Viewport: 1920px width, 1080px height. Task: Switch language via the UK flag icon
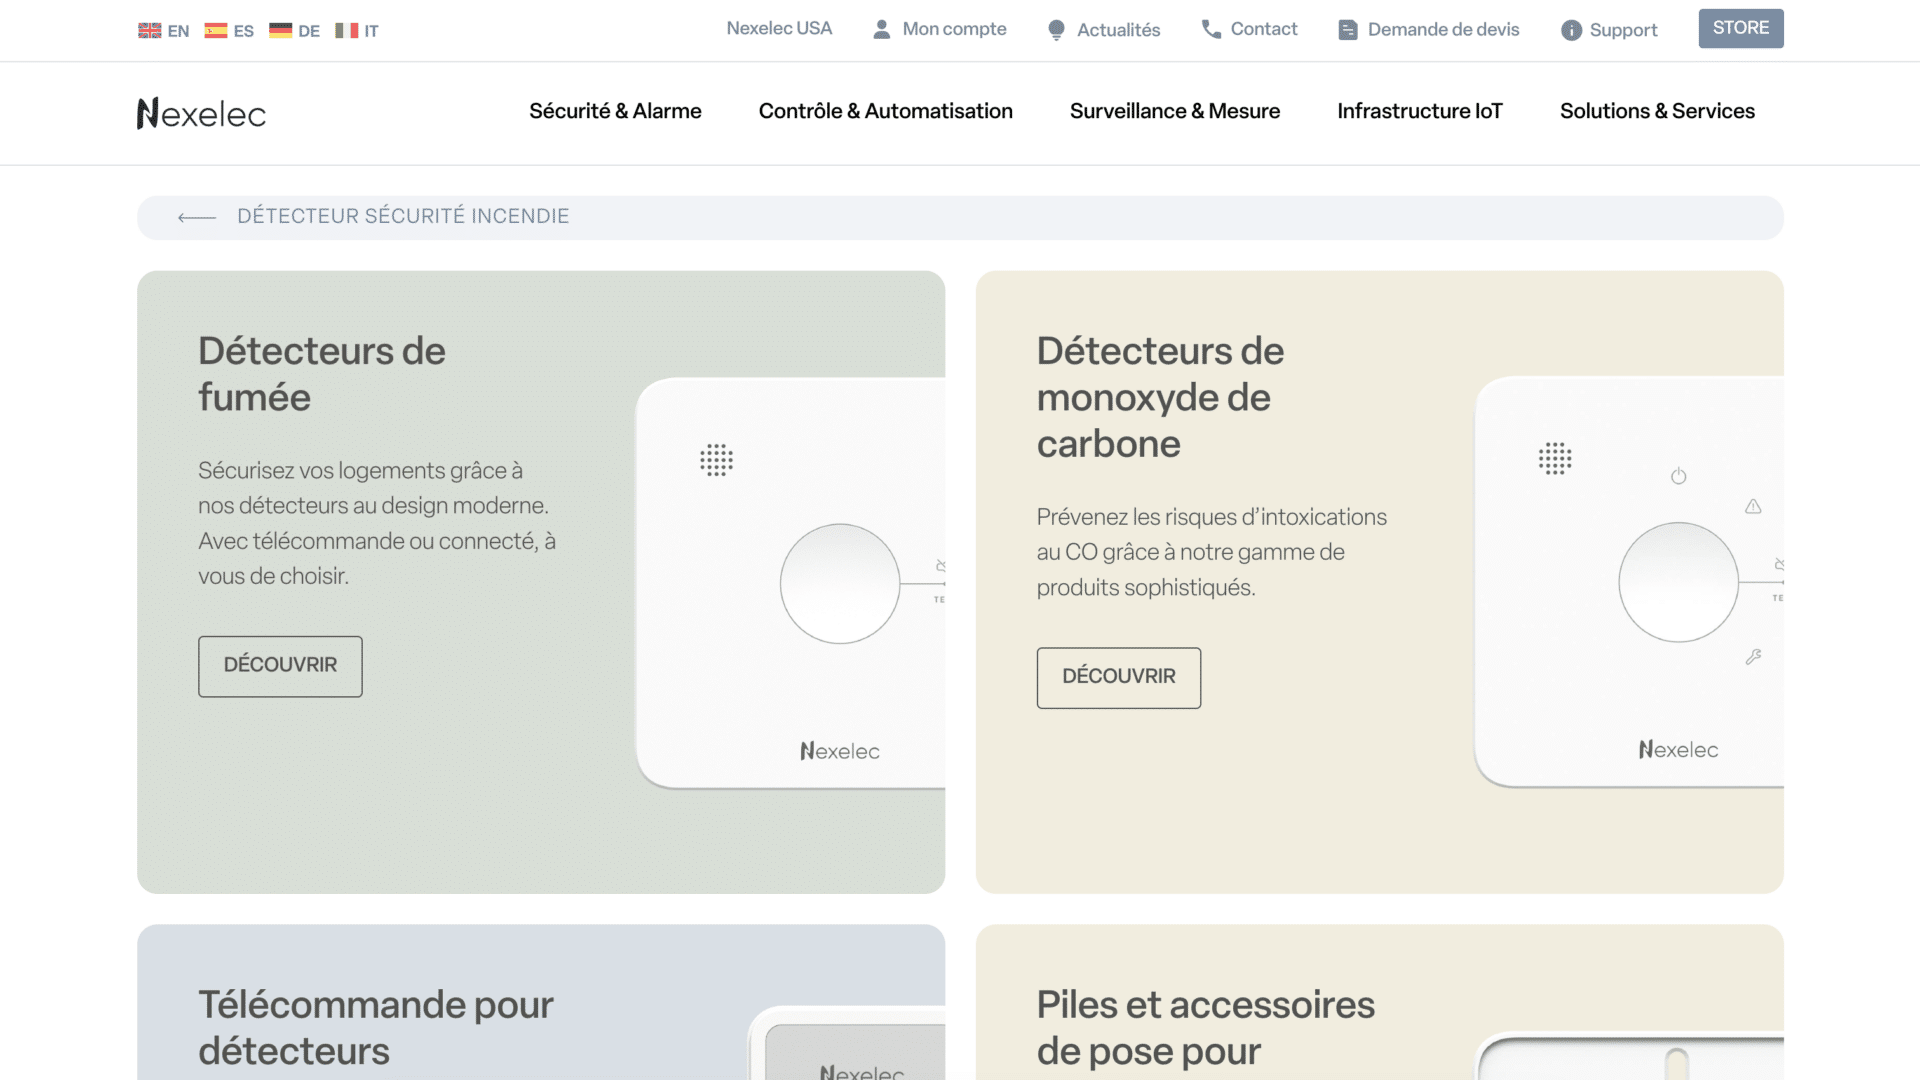[x=149, y=30]
